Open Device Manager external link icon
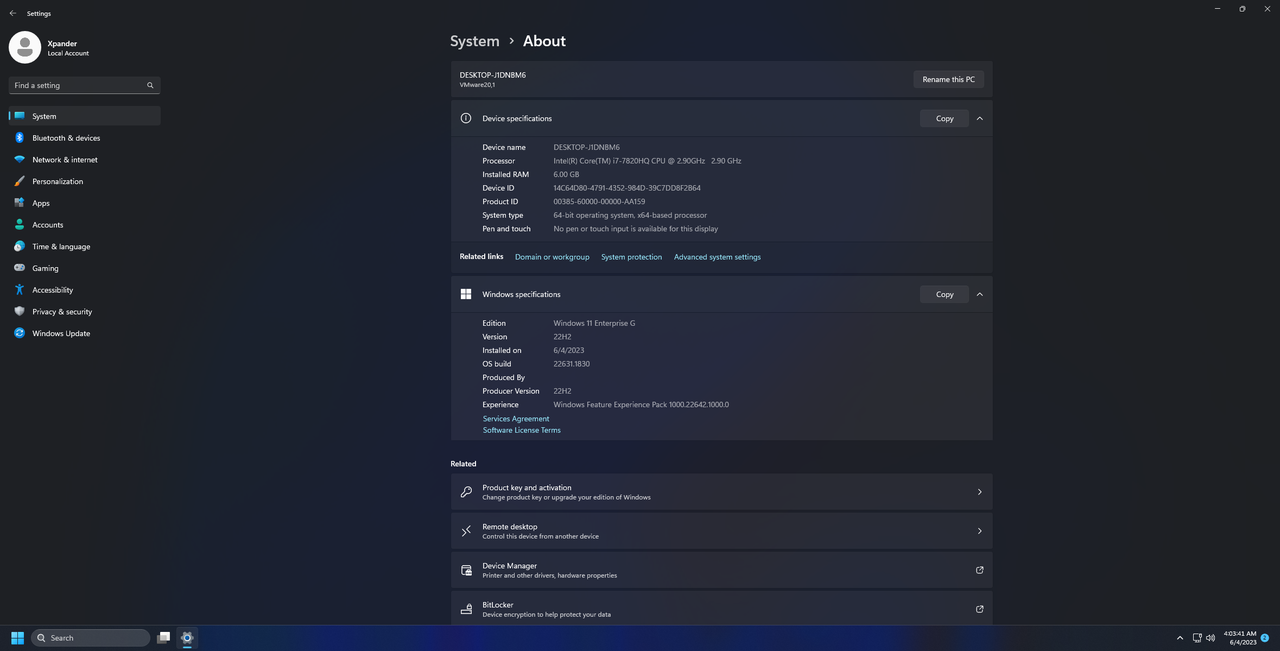 coord(979,570)
